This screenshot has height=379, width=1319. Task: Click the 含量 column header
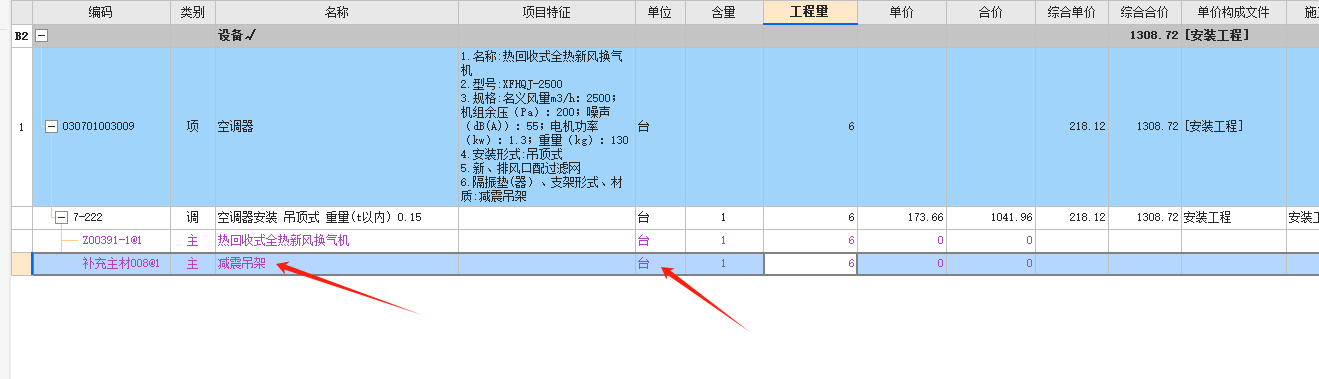pos(724,12)
